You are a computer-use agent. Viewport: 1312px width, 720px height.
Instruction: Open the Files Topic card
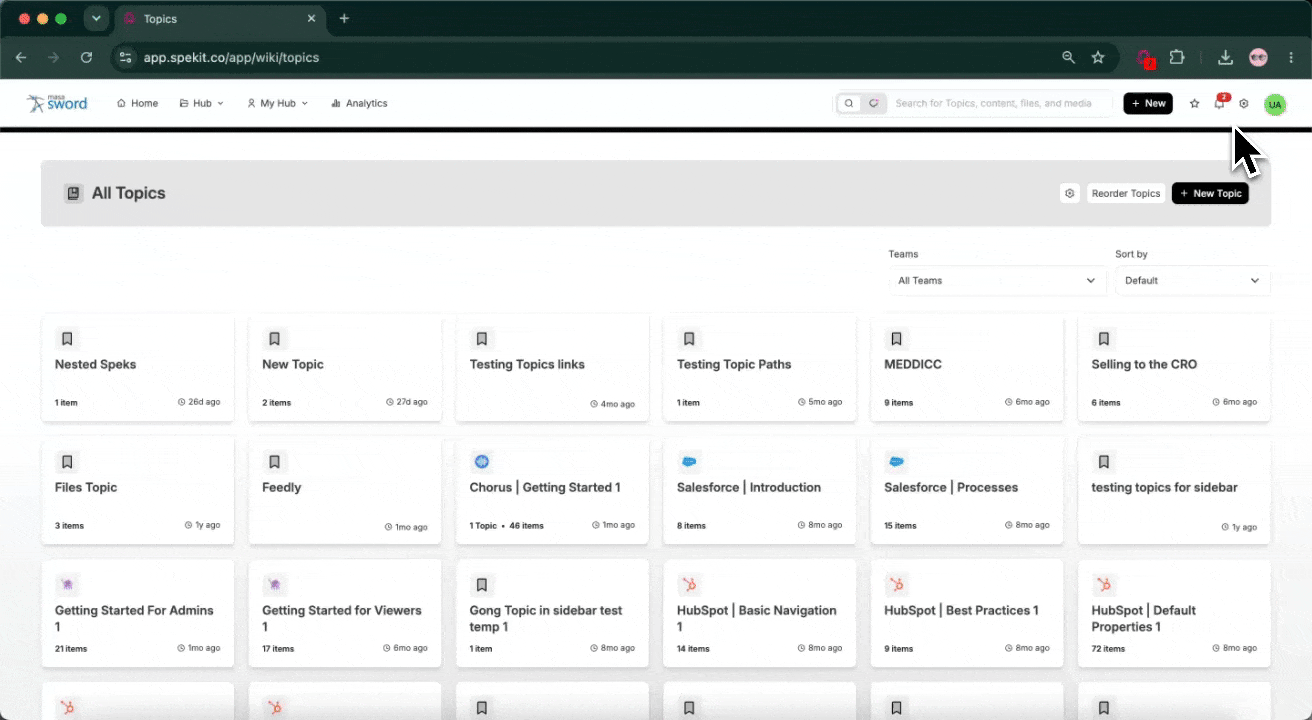(x=138, y=490)
